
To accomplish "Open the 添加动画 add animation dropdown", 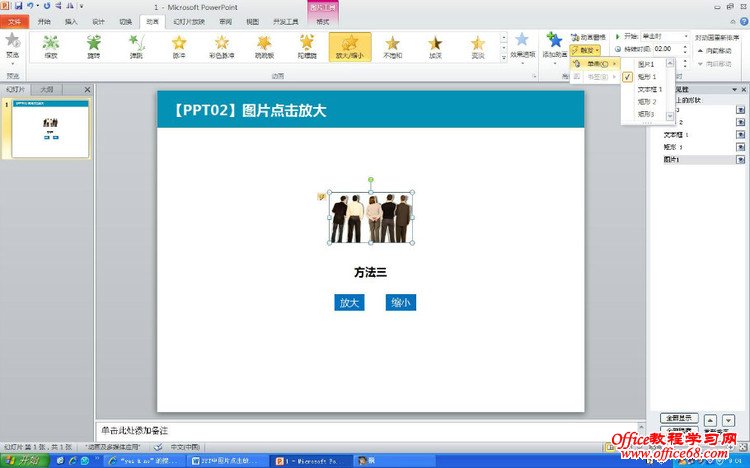I will (x=554, y=48).
